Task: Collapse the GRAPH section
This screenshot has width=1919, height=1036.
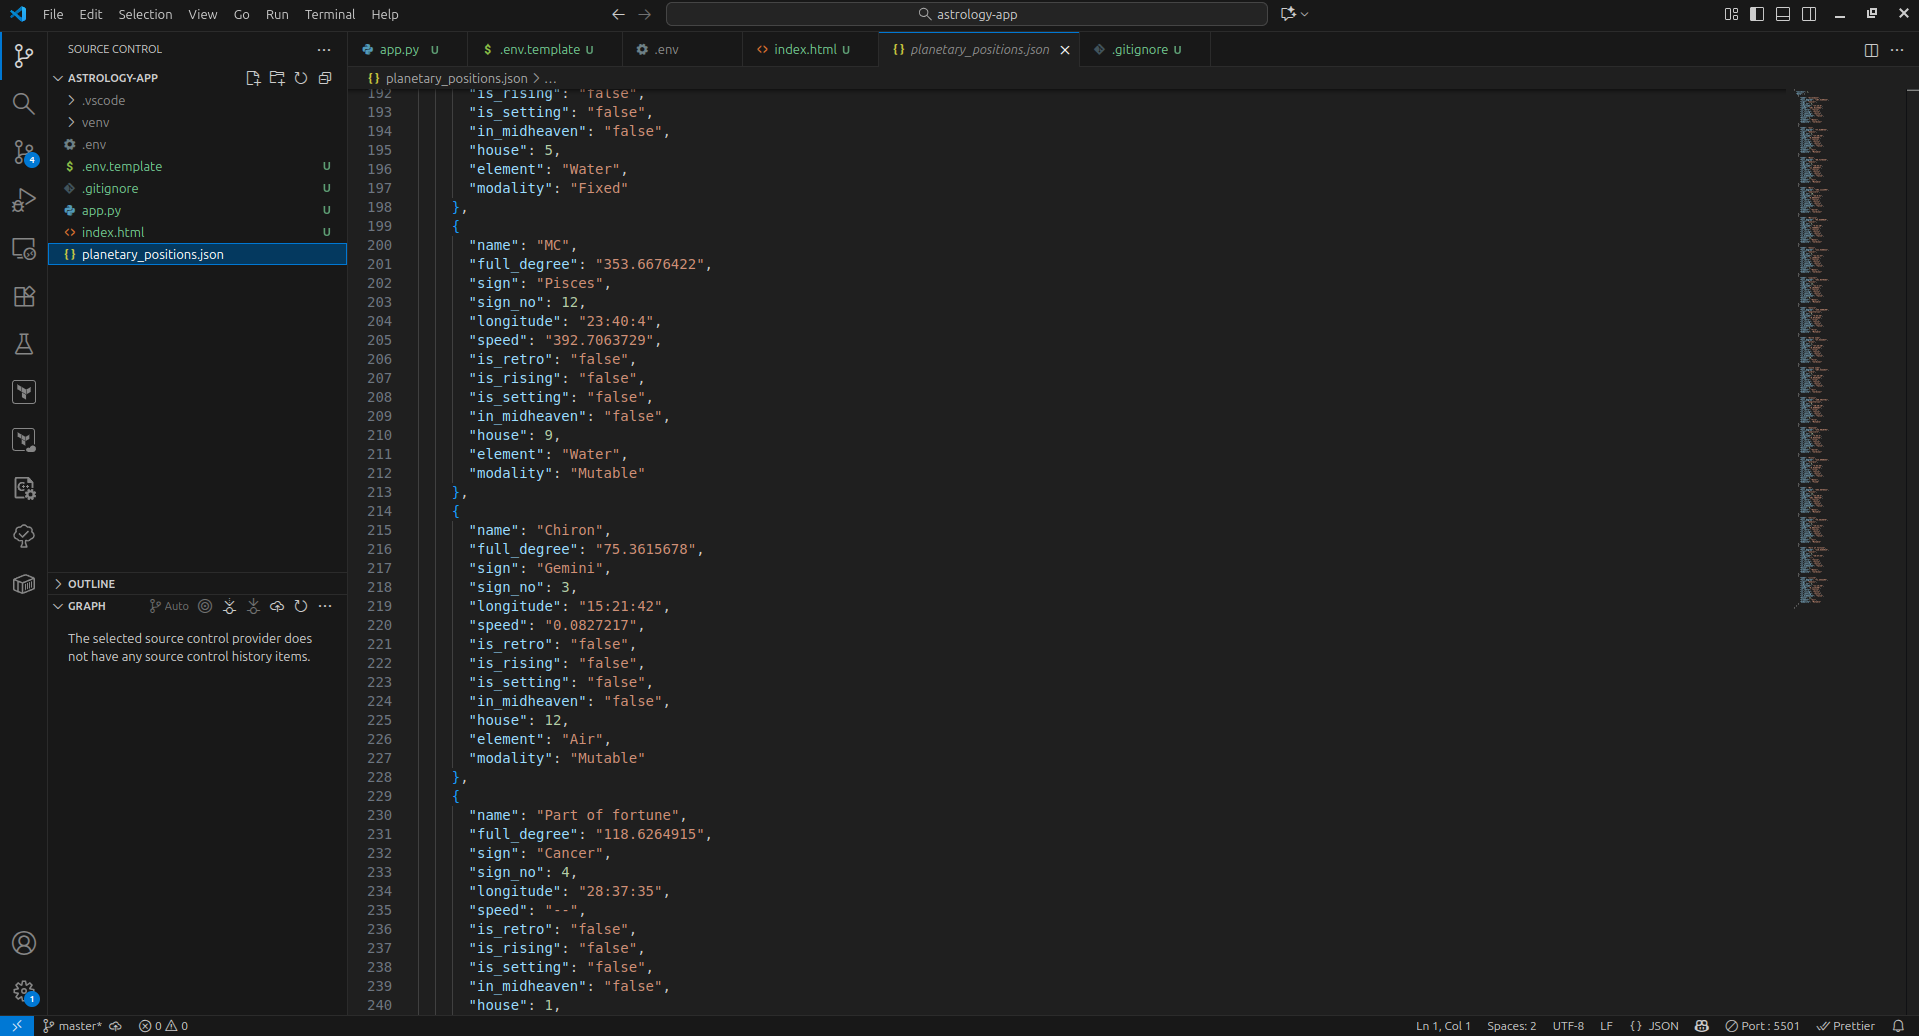Action: tap(86, 606)
